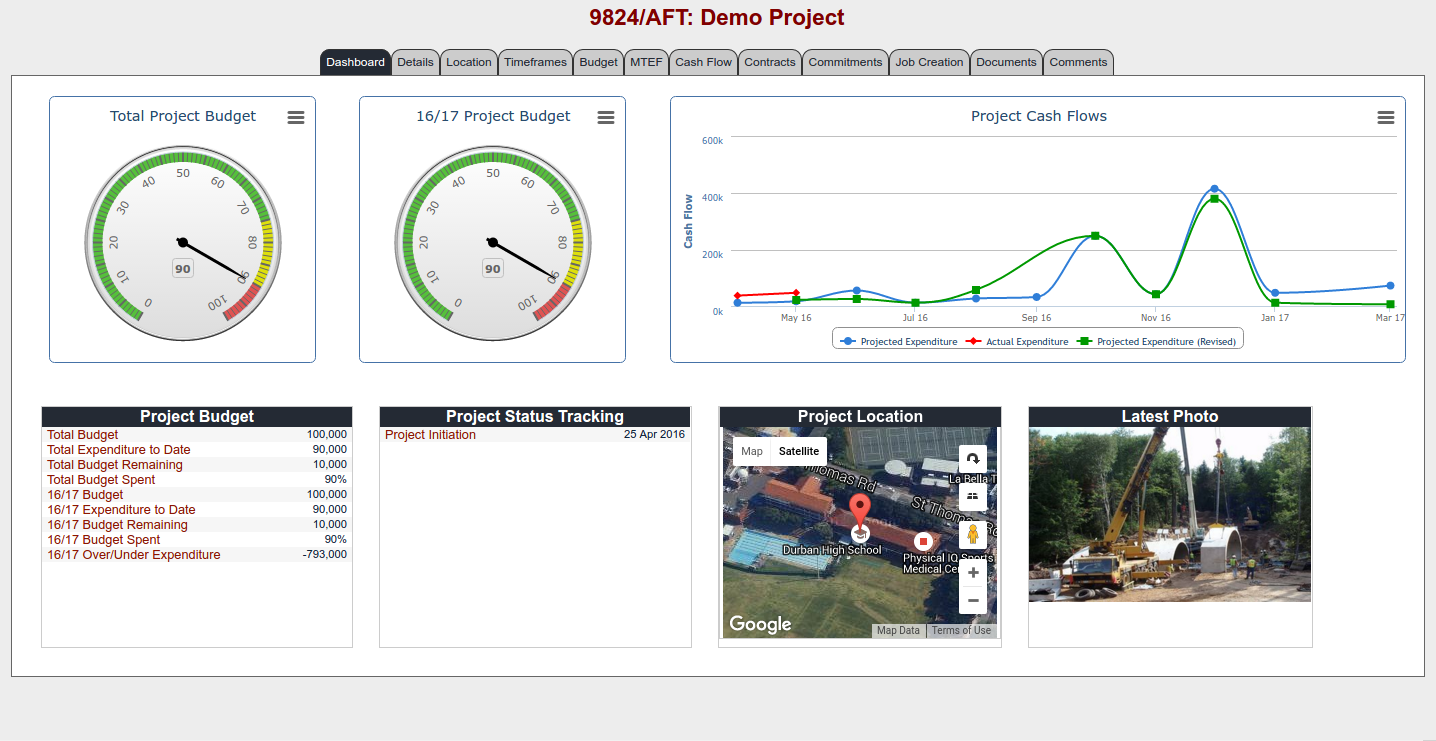The width and height of the screenshot is (1436, 741).
Task: Click the Physical IQ Sports marker icon
Action: [923, 540]
